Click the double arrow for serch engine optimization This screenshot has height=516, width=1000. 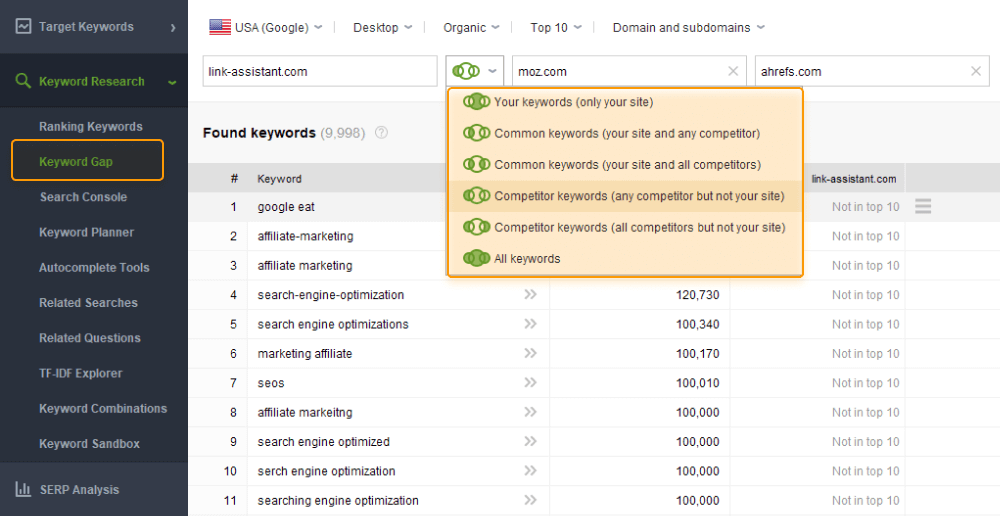point(531,470)
